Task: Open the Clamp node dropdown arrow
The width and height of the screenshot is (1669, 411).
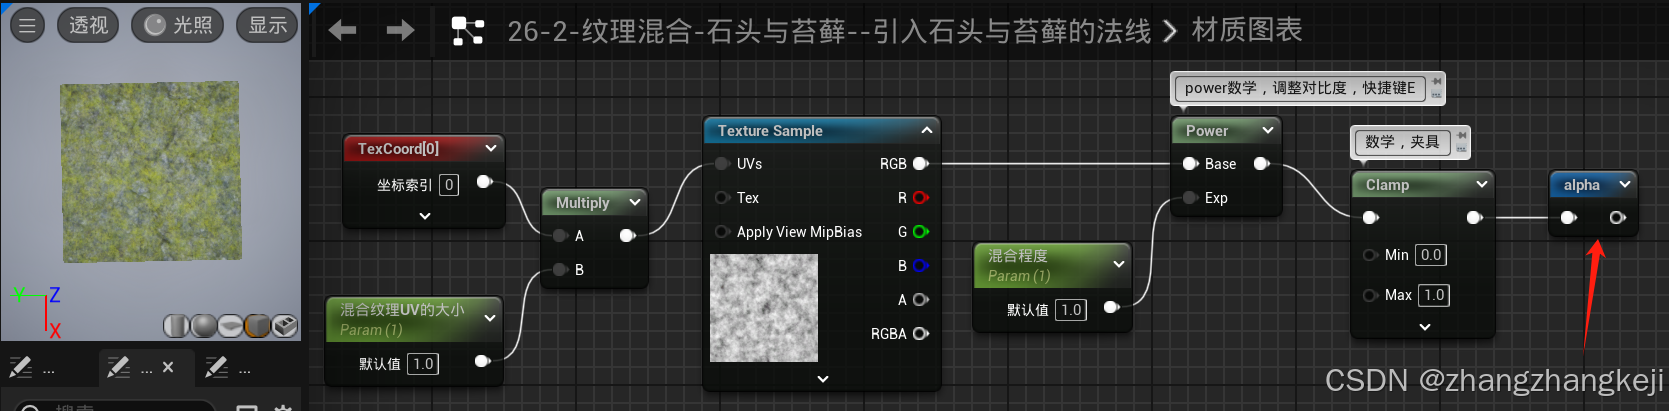Action: tap(1482, 184)
